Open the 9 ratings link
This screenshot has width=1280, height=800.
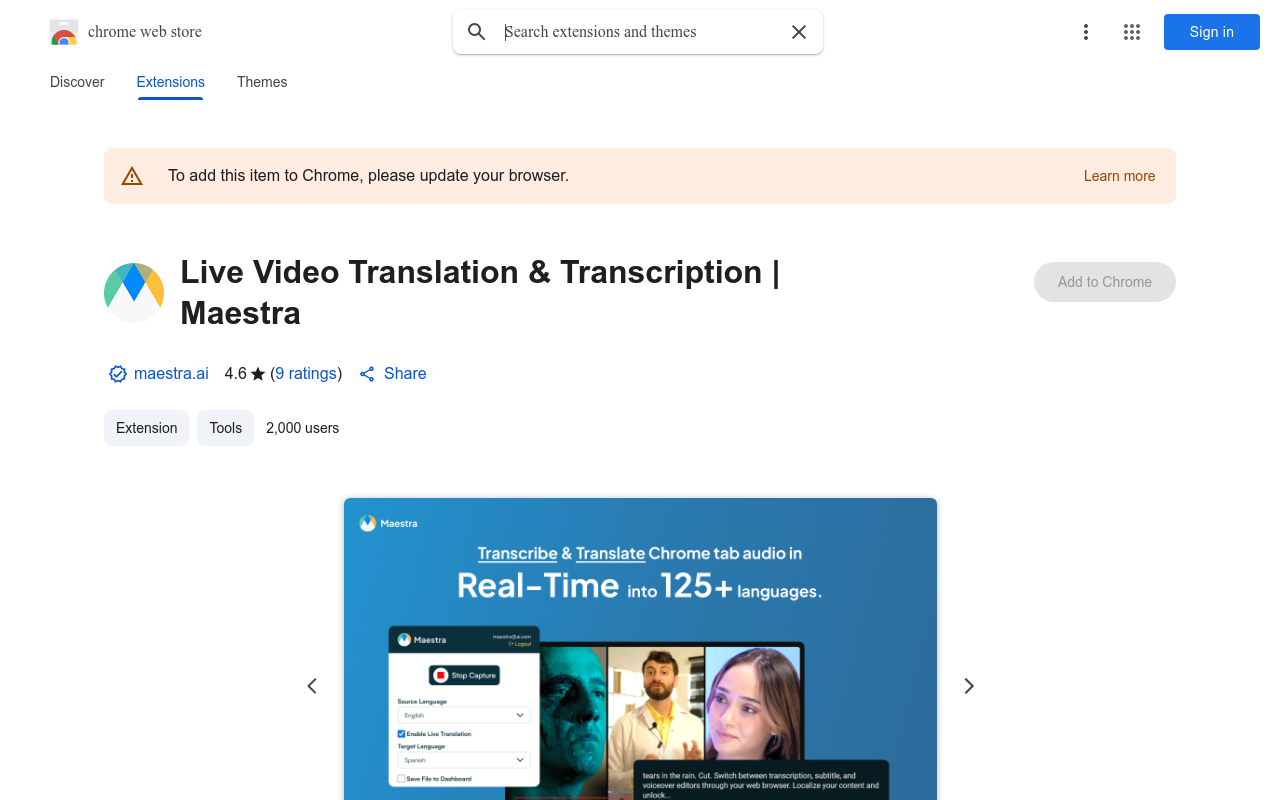(306, 374)
